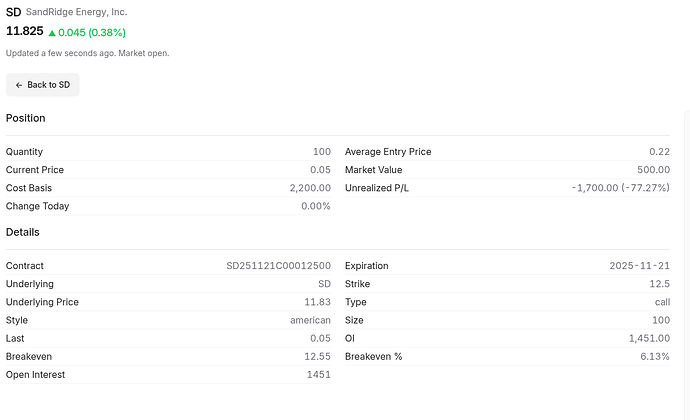Click the Underlying Price value 11.83

pos(317,302)
